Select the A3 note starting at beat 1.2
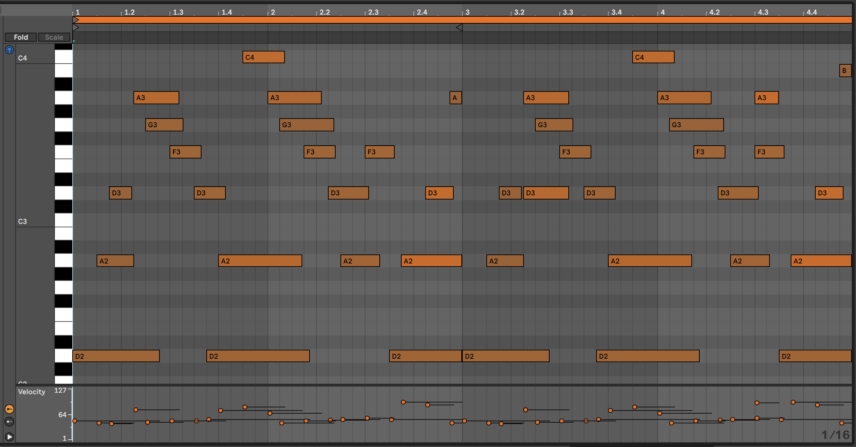The width and height of the screenshot is (856, 447). tap(156, 98)
